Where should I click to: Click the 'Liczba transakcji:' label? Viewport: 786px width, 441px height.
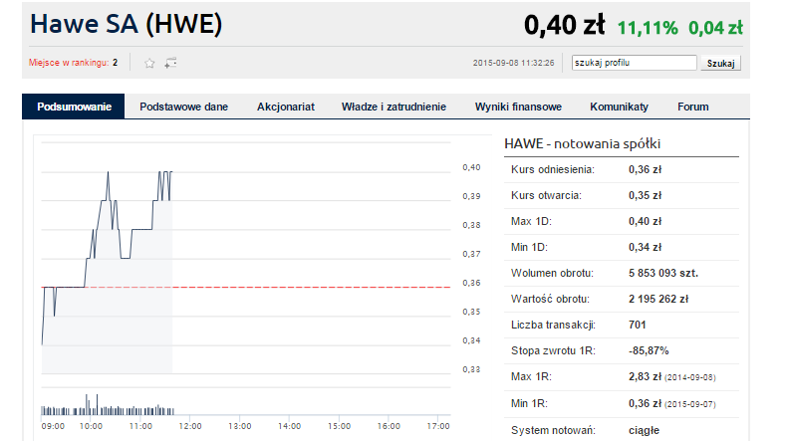point(553,325)
